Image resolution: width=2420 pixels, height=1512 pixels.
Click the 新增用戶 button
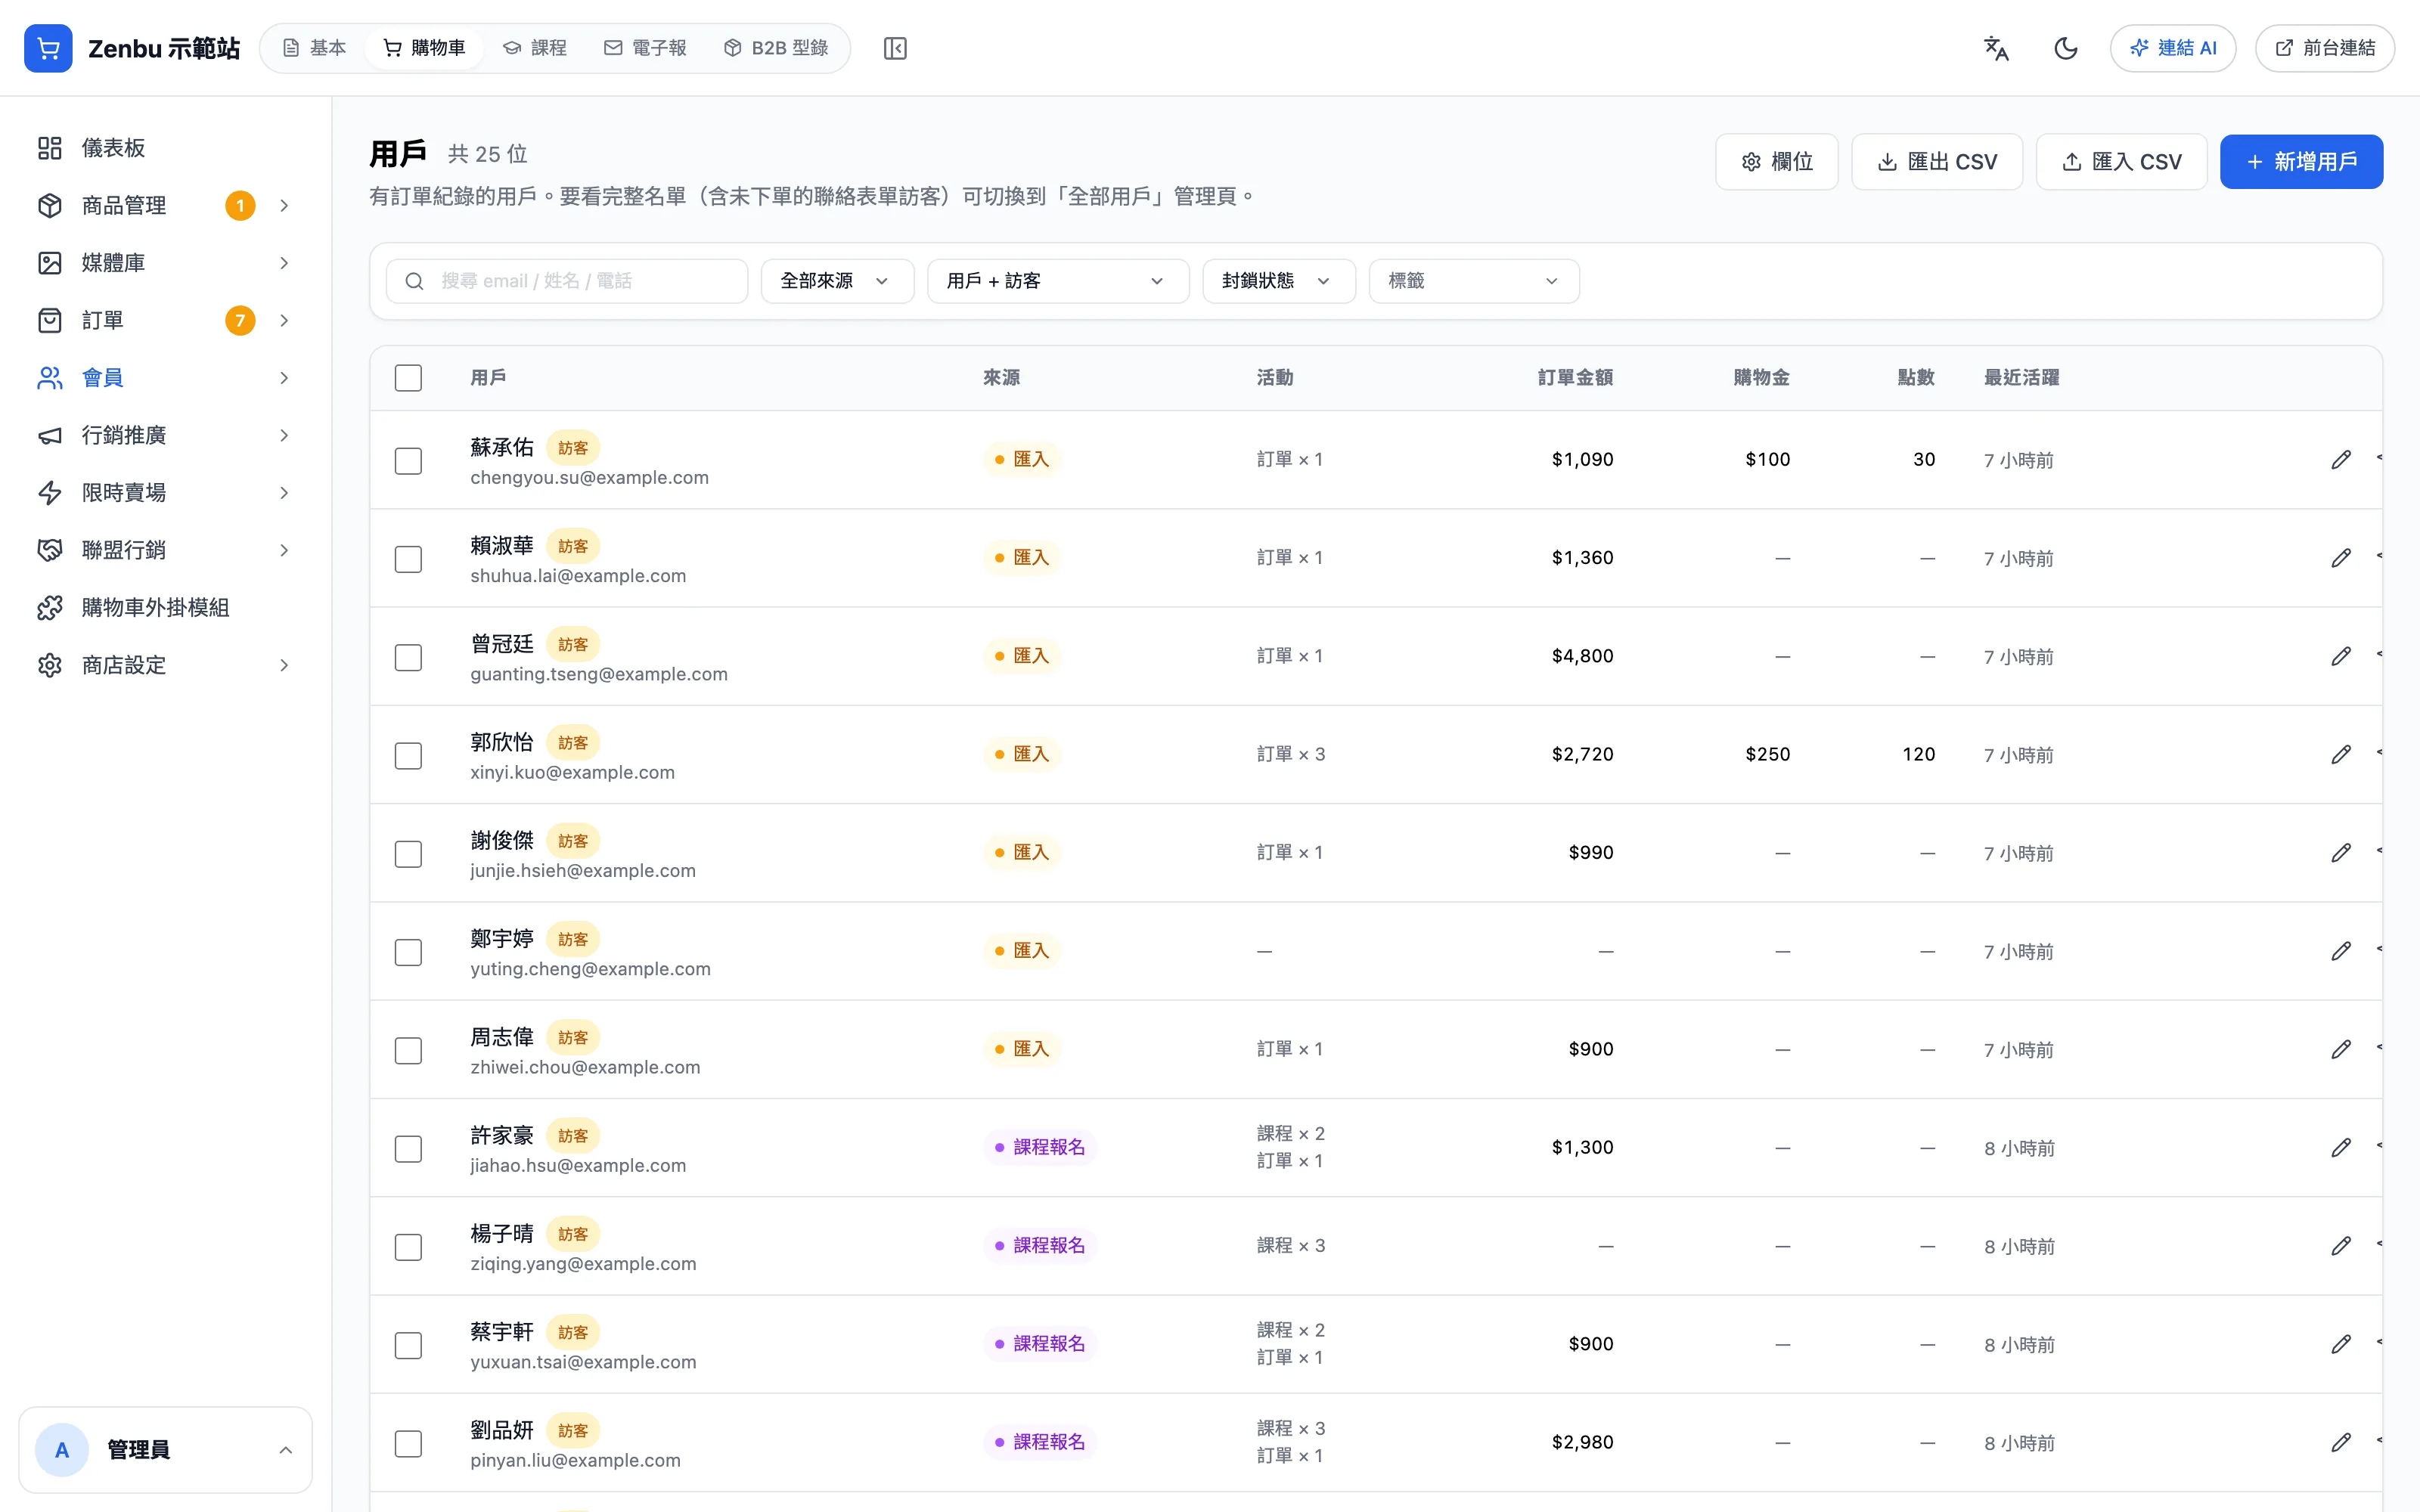(x=2301, y=162)
